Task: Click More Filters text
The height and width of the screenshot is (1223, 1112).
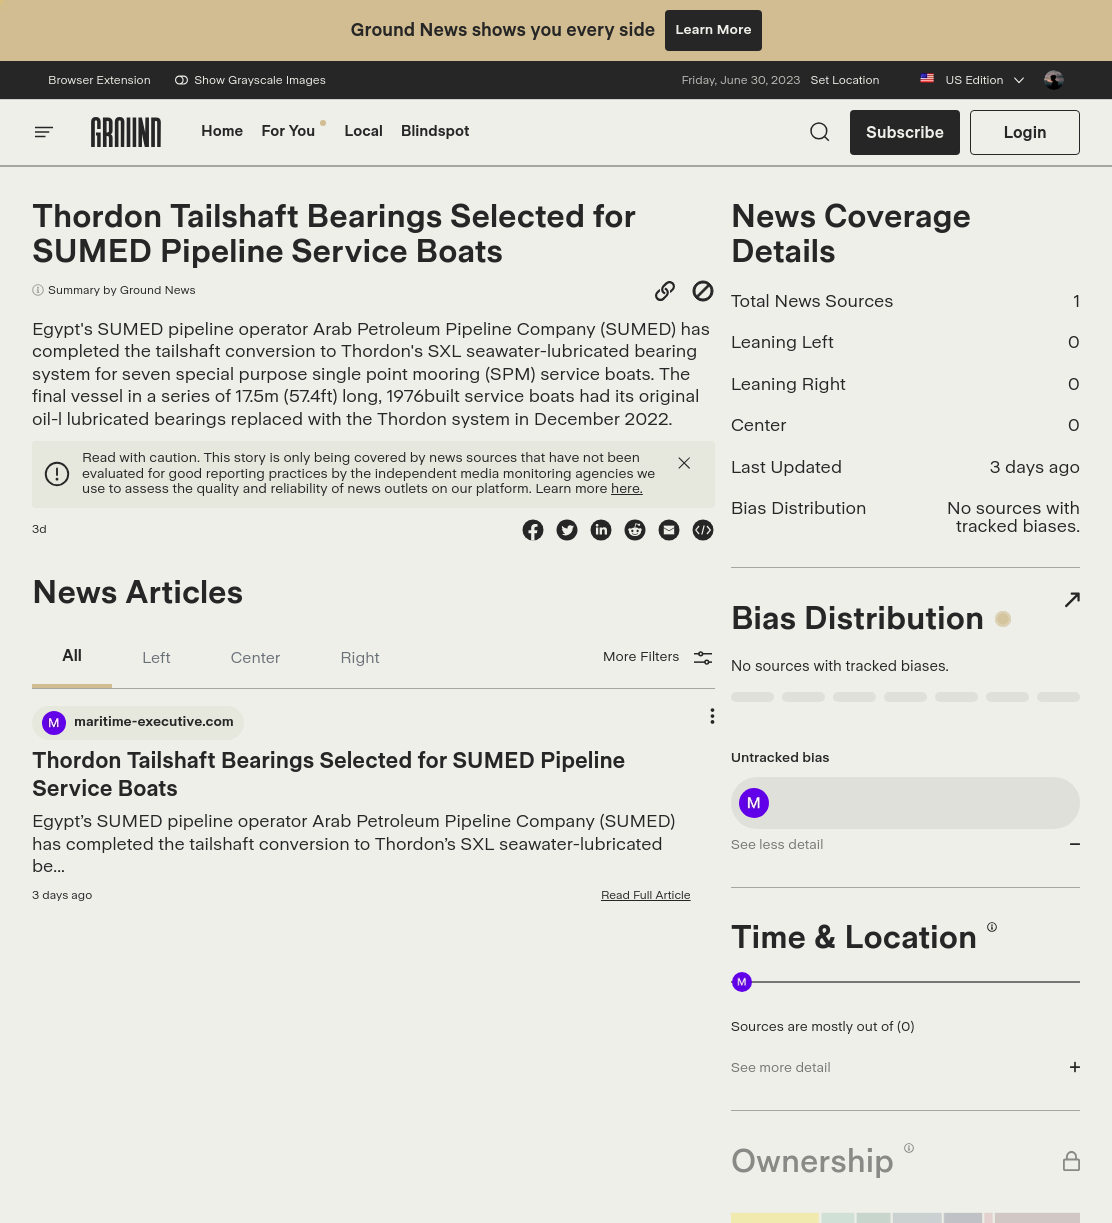Action: click(x=641, y=657)
